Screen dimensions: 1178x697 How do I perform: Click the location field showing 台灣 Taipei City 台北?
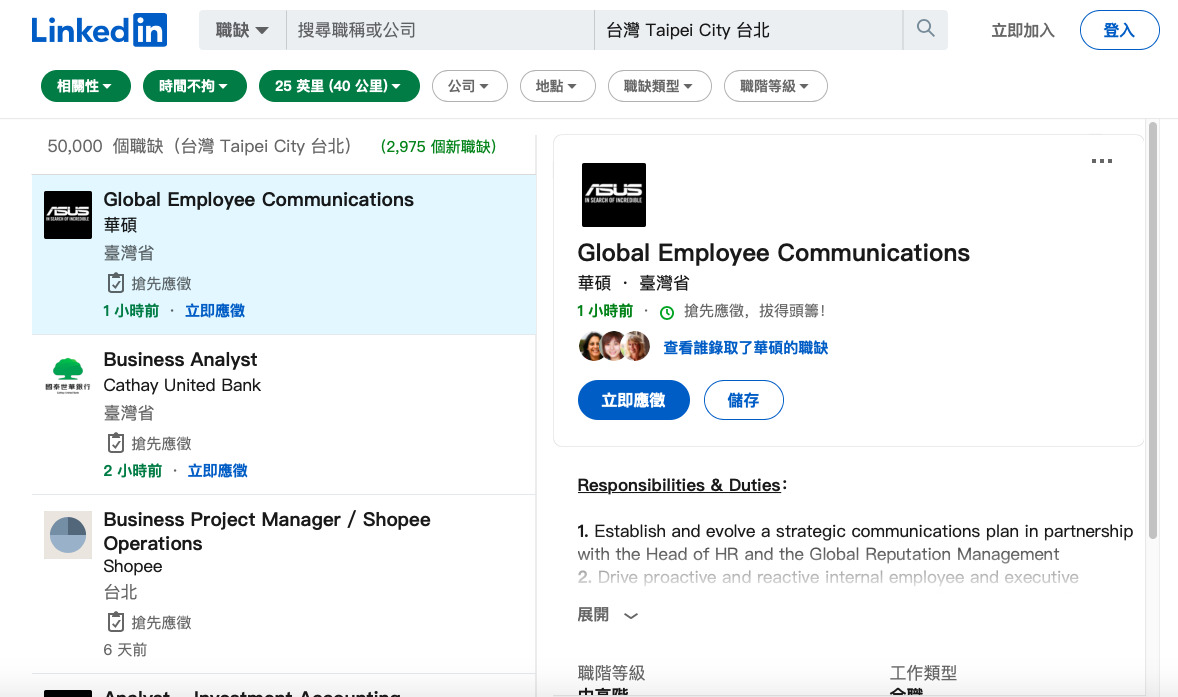point(748,30)
